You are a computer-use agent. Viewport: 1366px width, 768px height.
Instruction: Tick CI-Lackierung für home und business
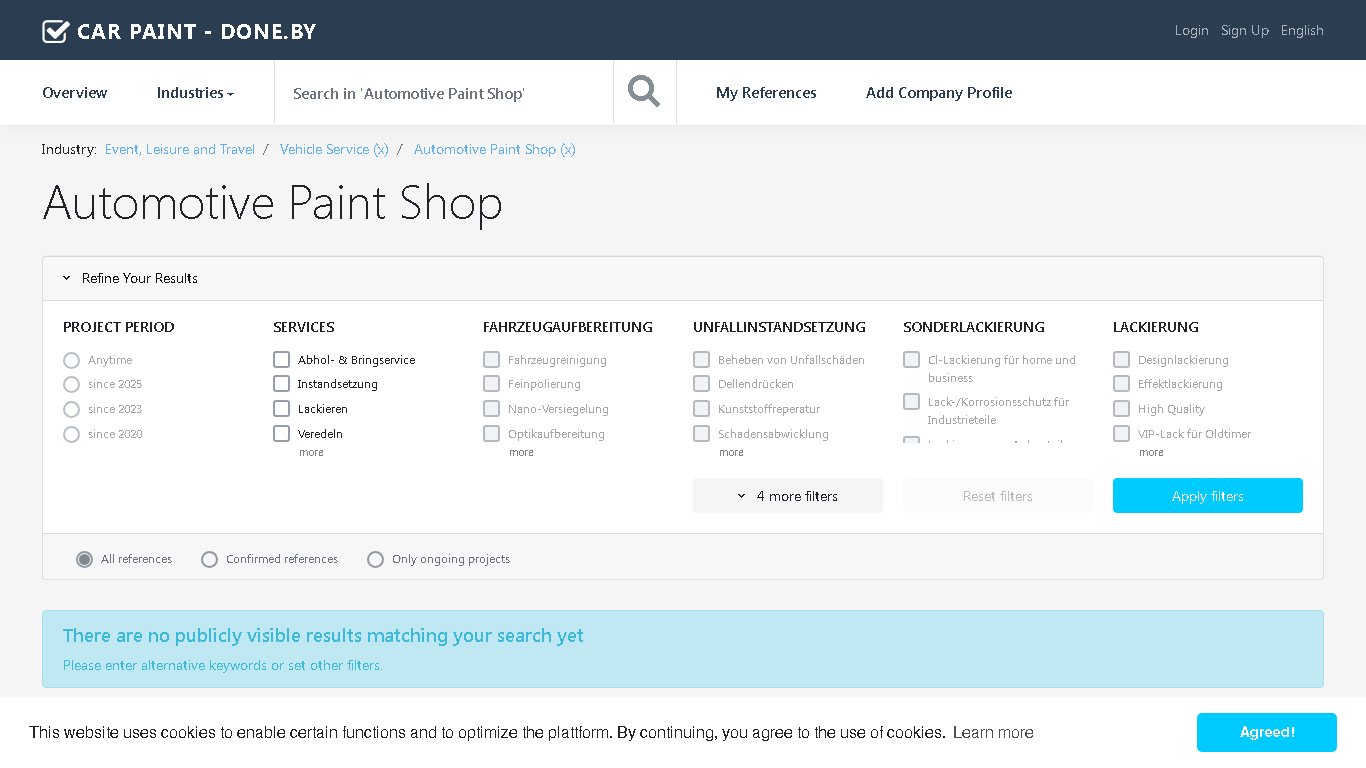pos(912,359)
